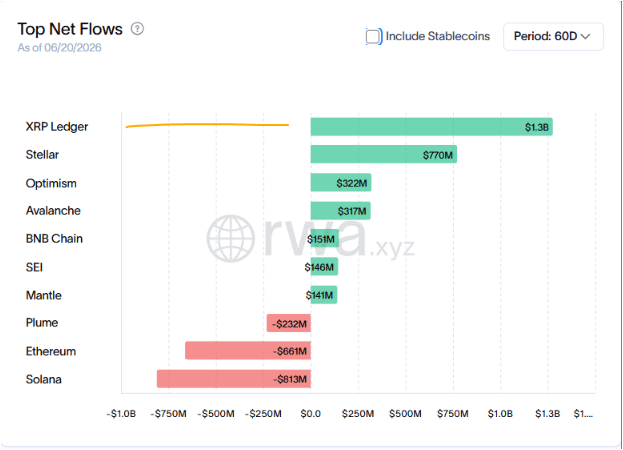The image size is (623, 450).
Task: Click the Optimism row label
Action: coord(51,183)
